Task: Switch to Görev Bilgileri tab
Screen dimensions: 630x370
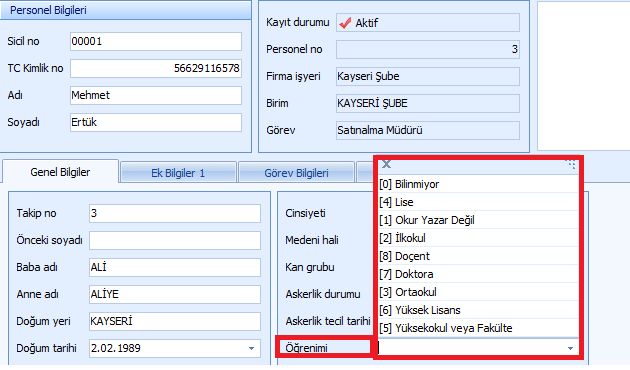Action: click(x=297, y=173)
